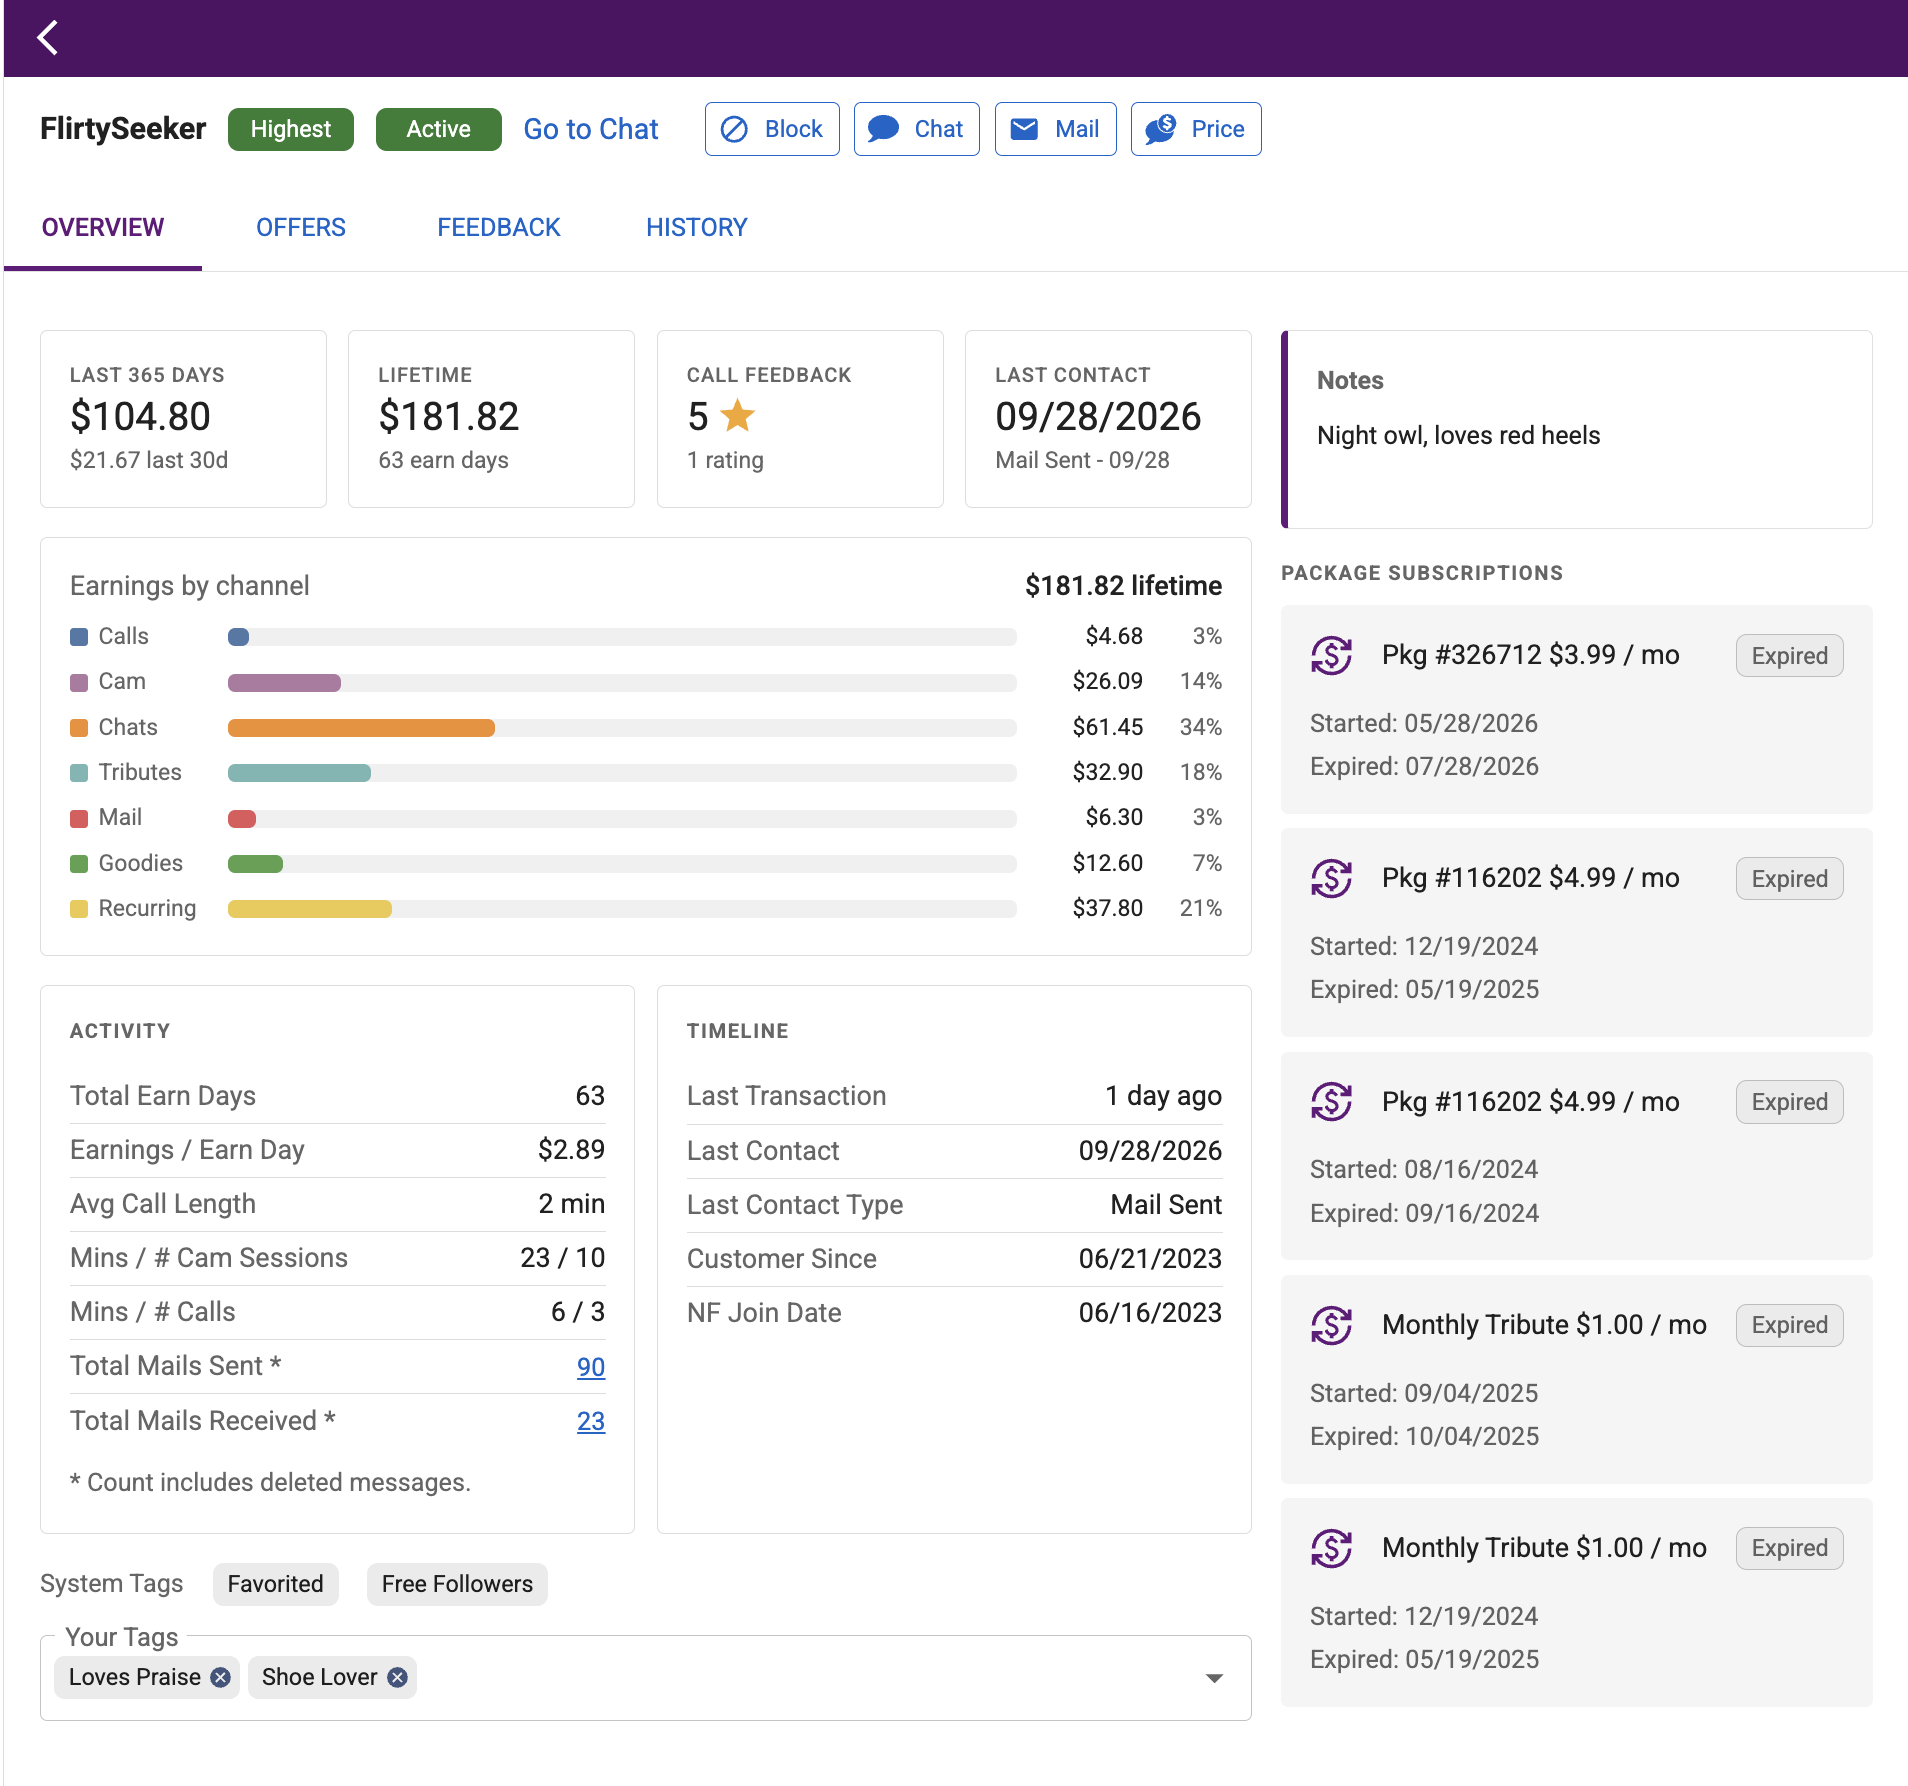Expand the Your Tags dropdown arrow
Image resolution: width=1908 pixels, height=1786 pixels.
1214,1678
